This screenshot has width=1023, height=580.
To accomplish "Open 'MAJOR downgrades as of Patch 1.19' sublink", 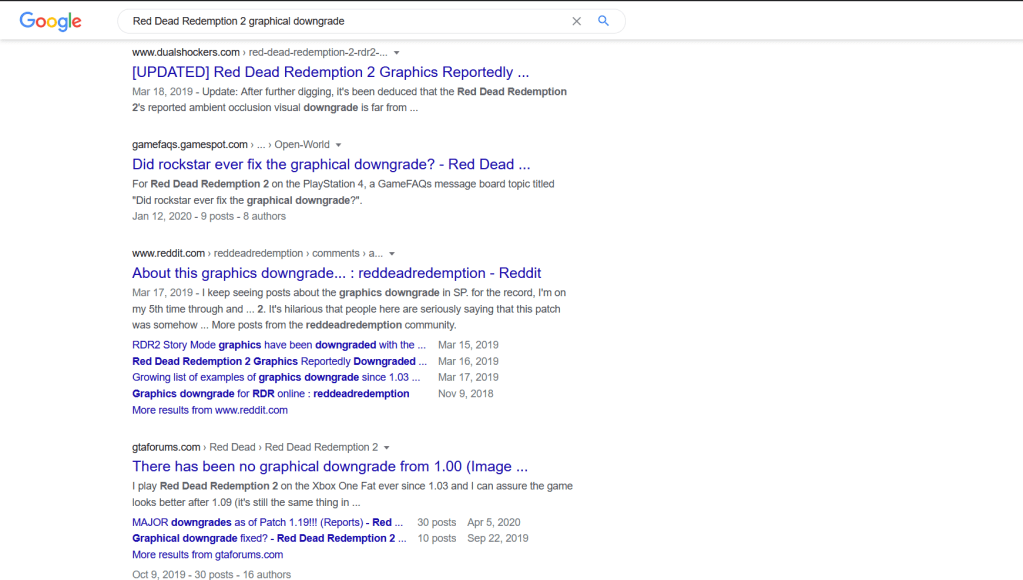I will (268, 522).
